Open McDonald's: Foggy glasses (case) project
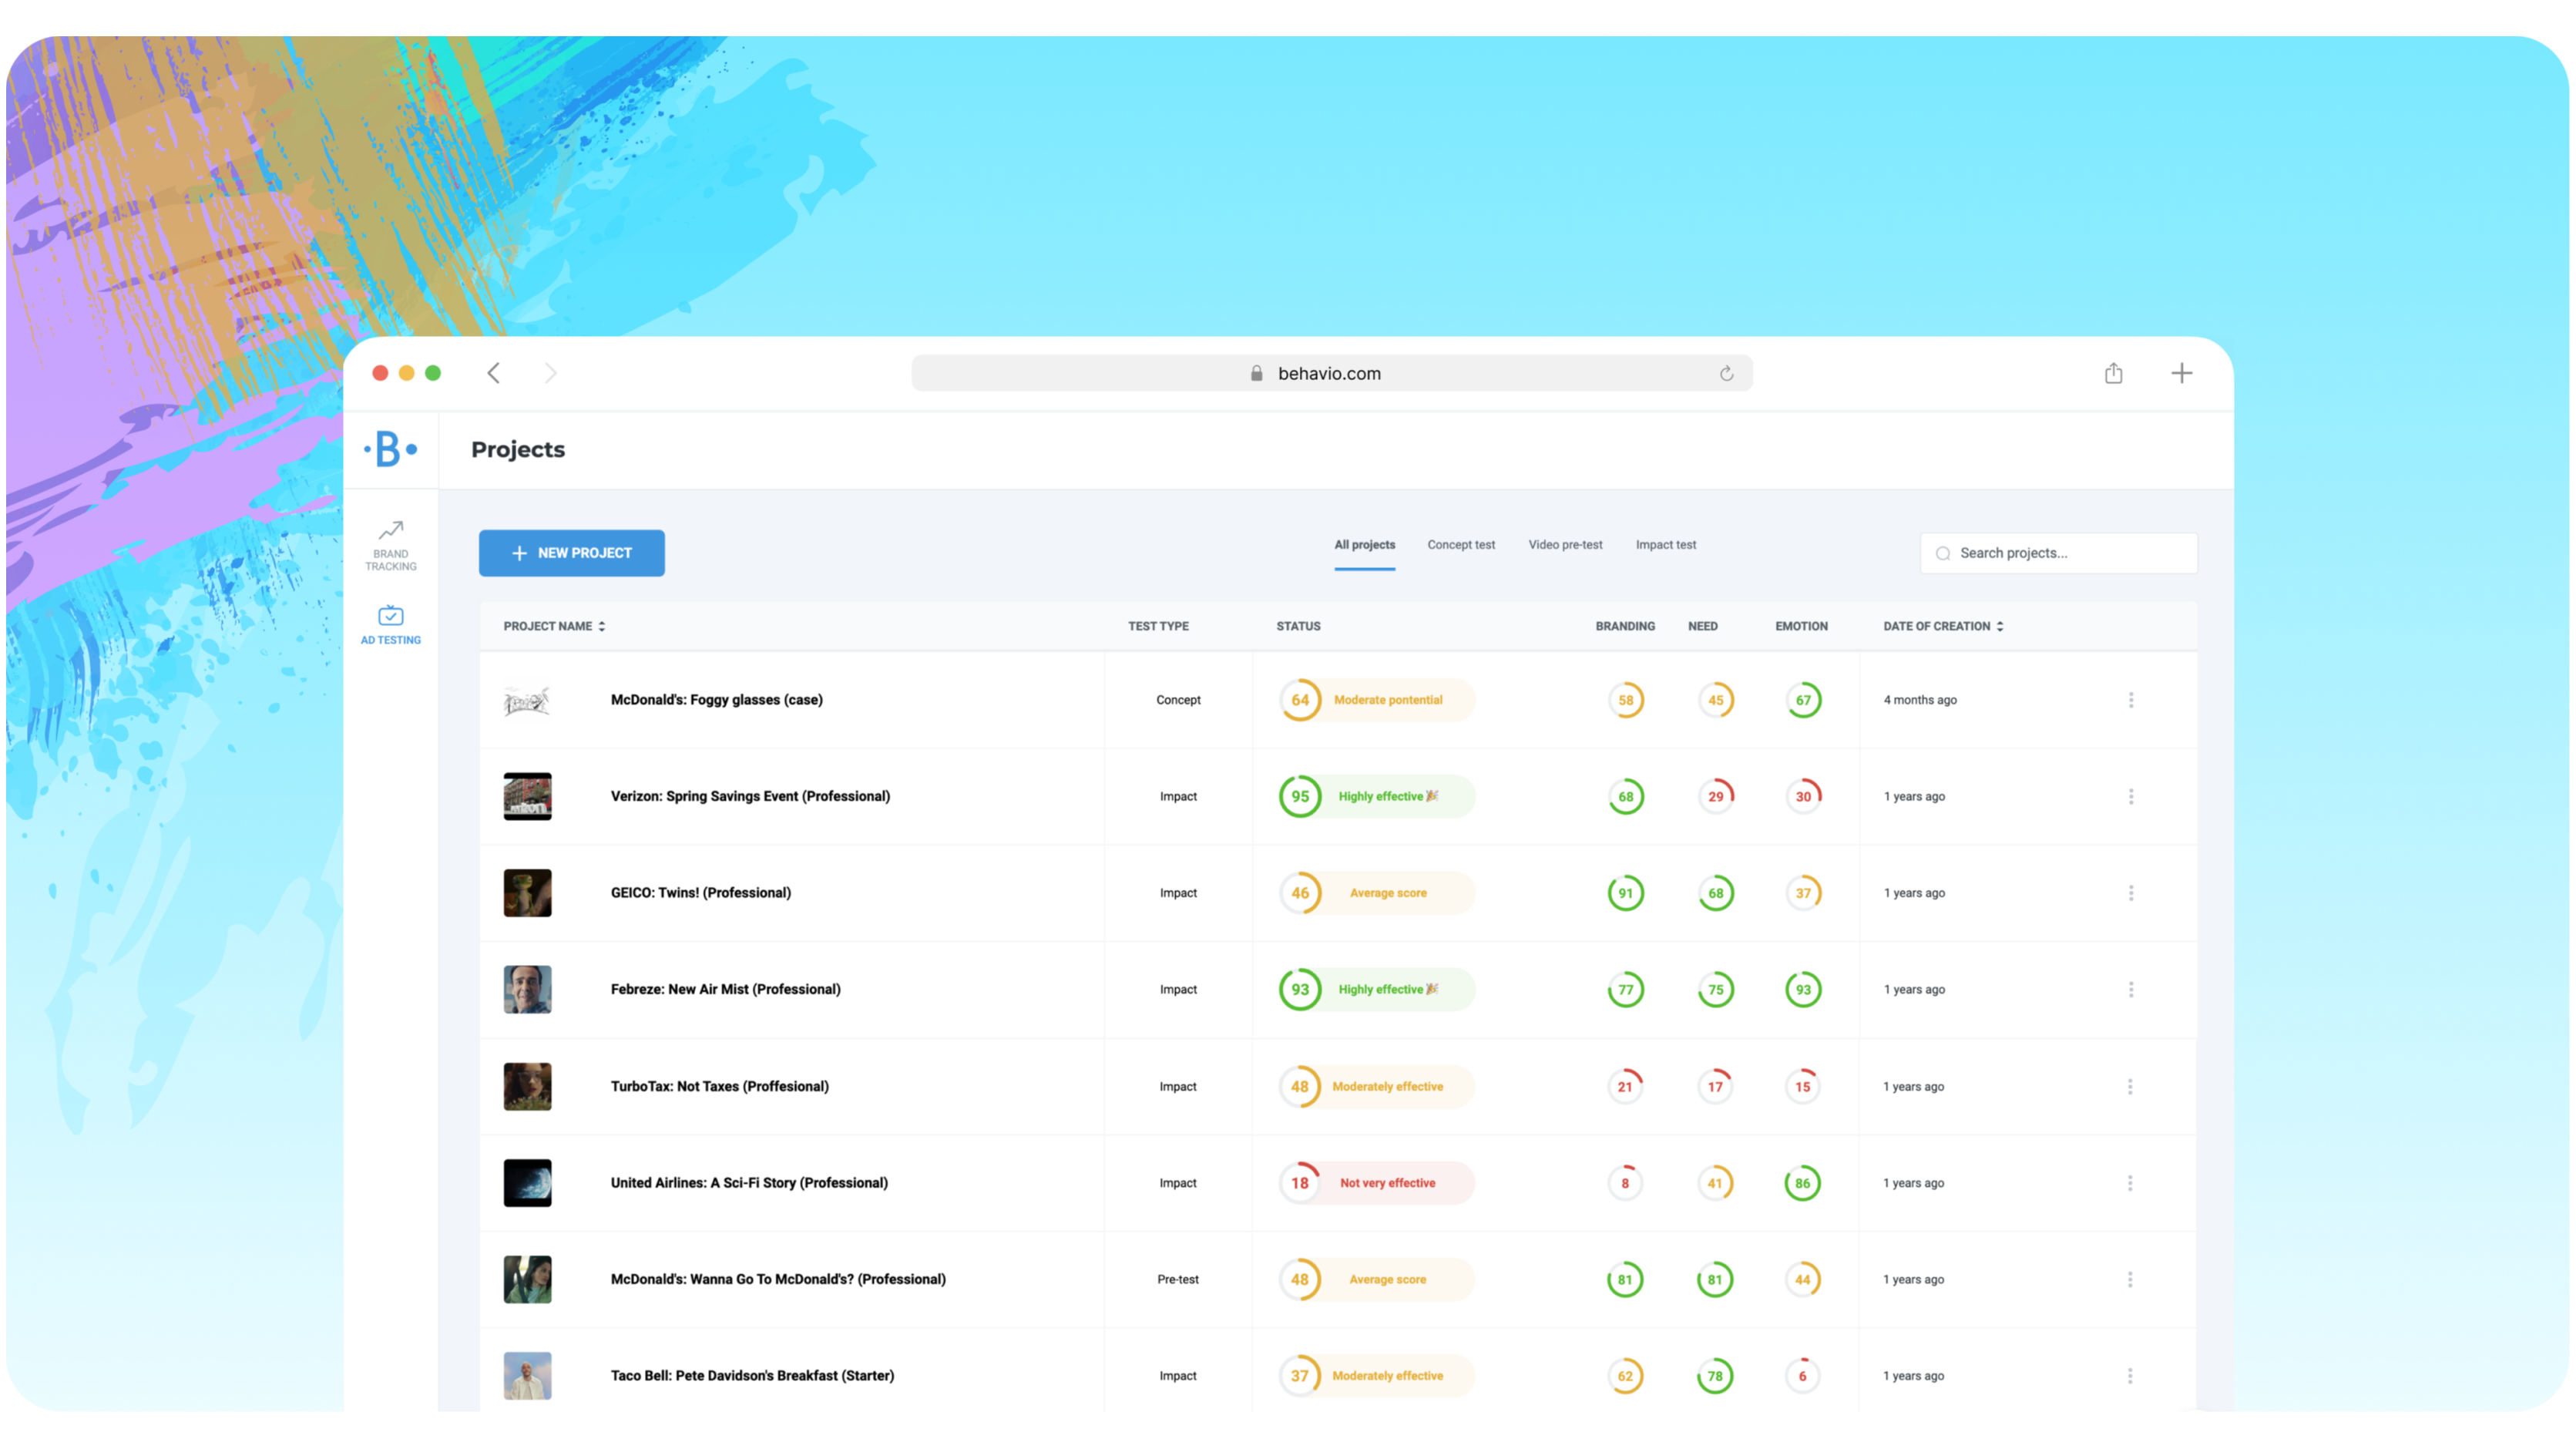The image size is (2576, 1449). point(716,700)
